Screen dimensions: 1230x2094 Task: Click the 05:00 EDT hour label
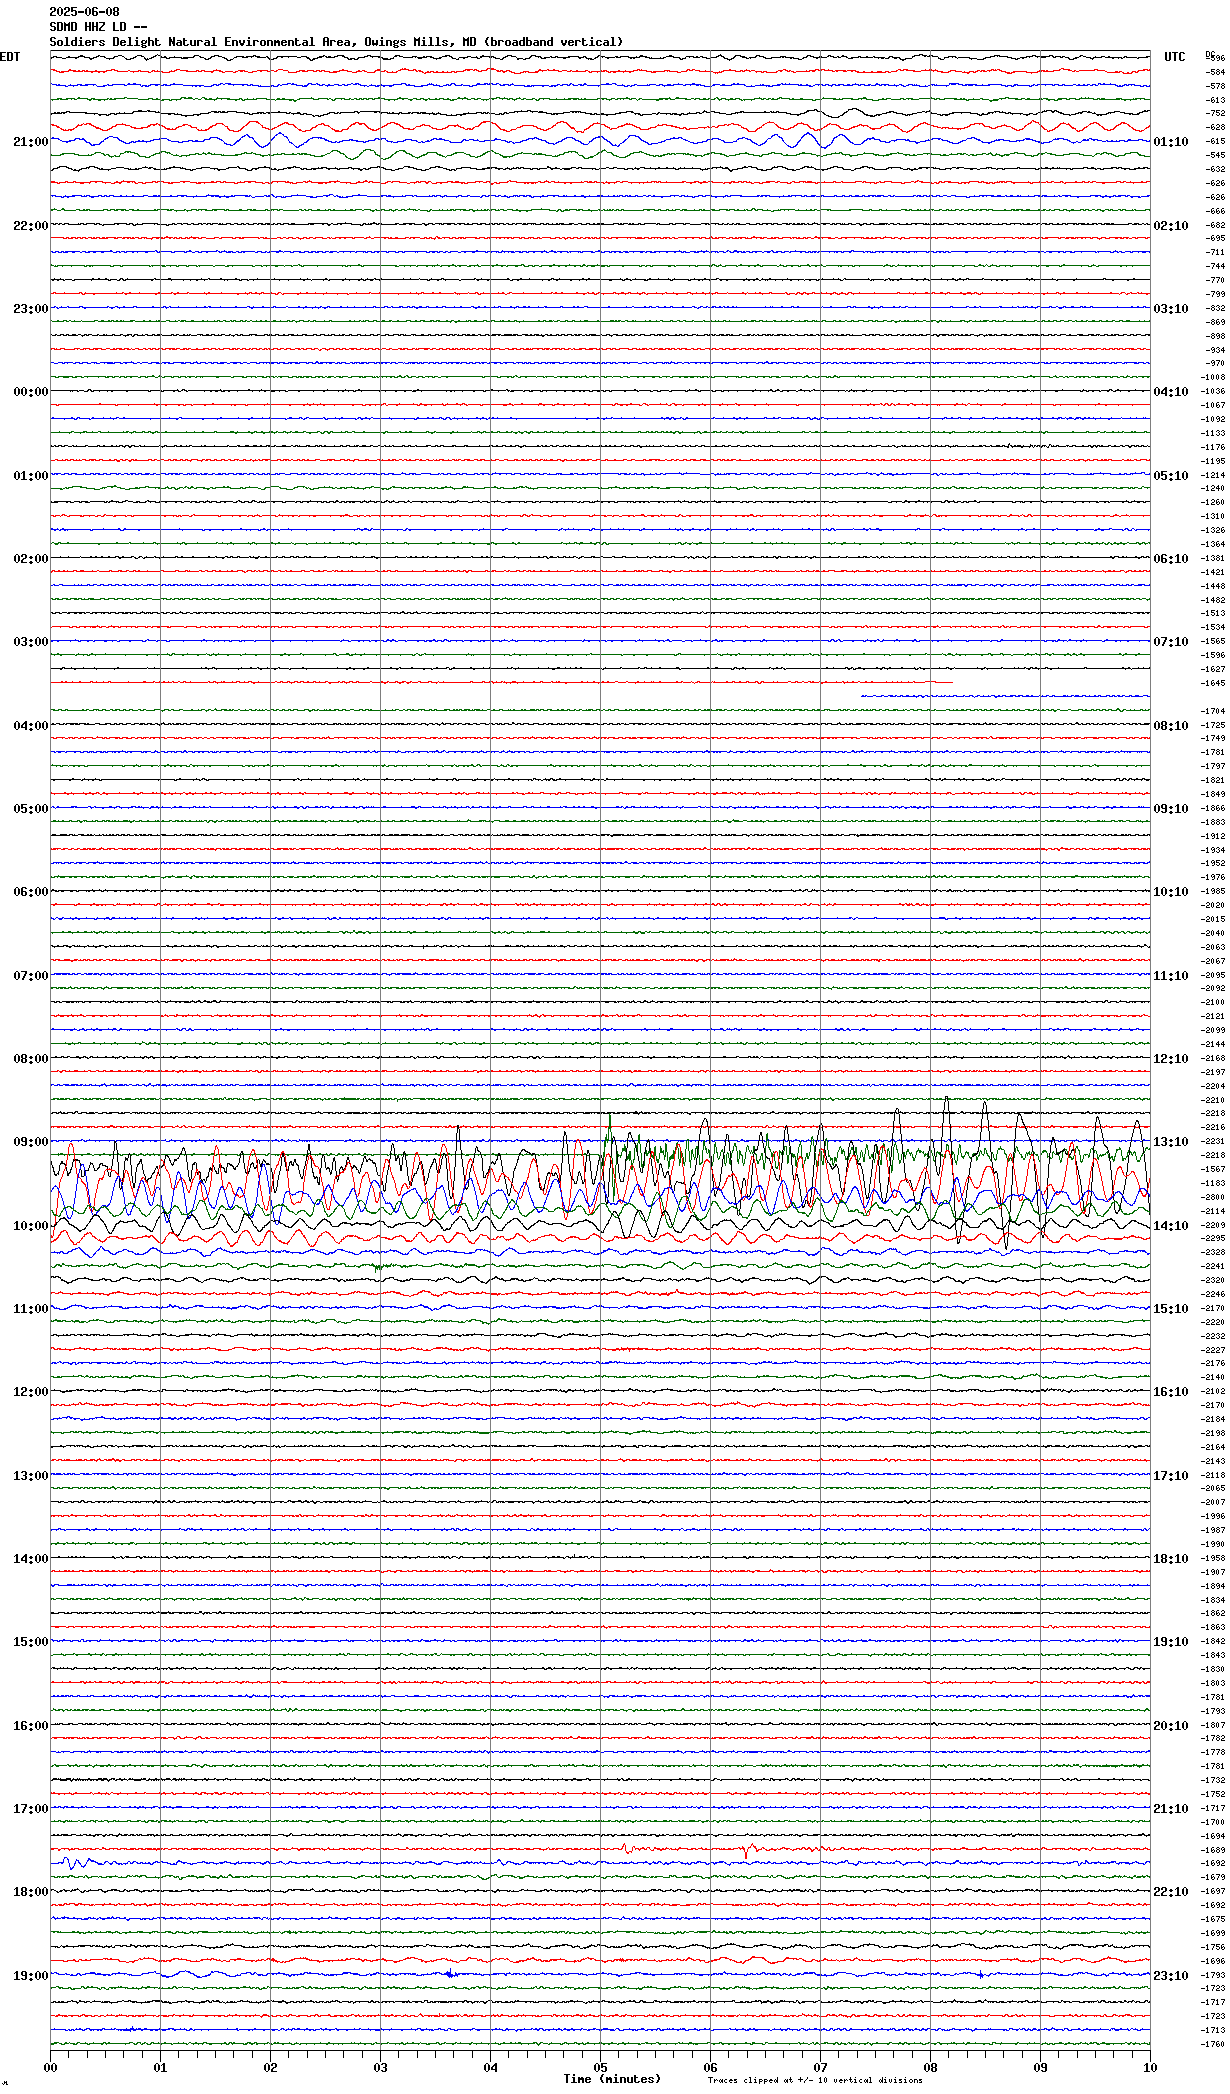click(x=31, y=809)
